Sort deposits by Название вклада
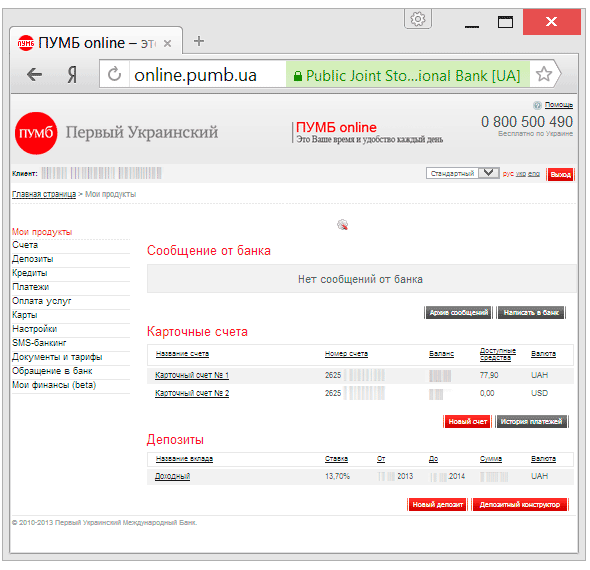Image resolution: width=590 pixels, height=570 pixels. (184, 459)
